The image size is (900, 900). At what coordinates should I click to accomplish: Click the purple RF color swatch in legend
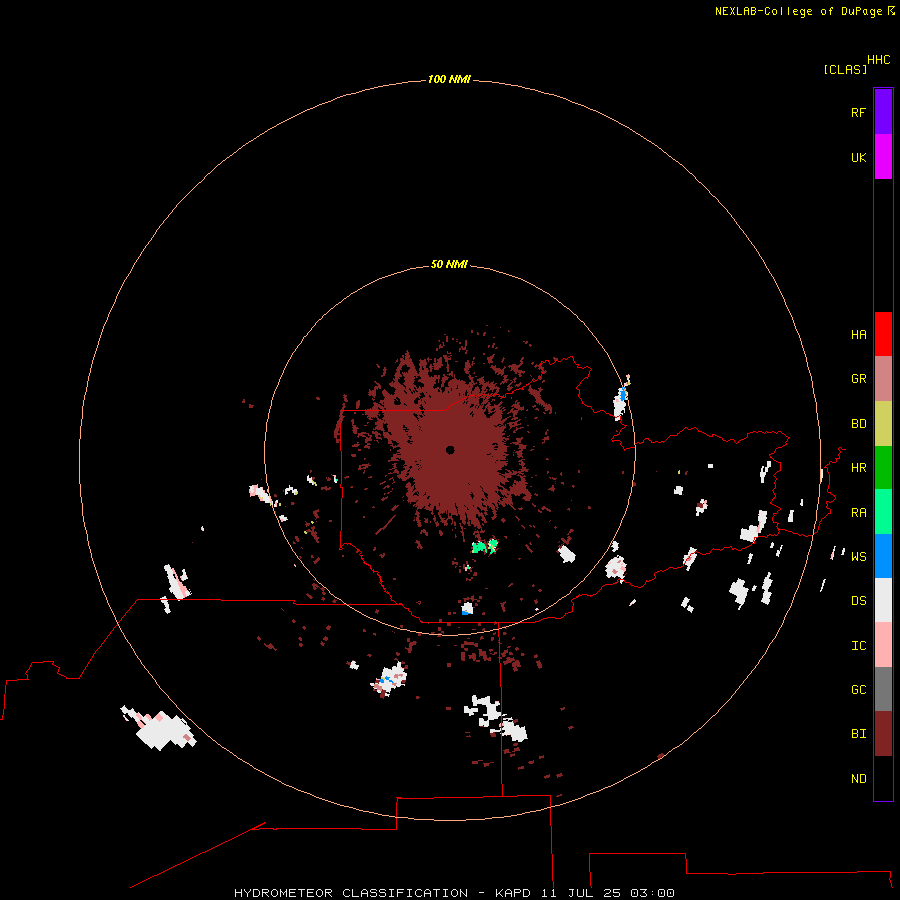point(883,112)
